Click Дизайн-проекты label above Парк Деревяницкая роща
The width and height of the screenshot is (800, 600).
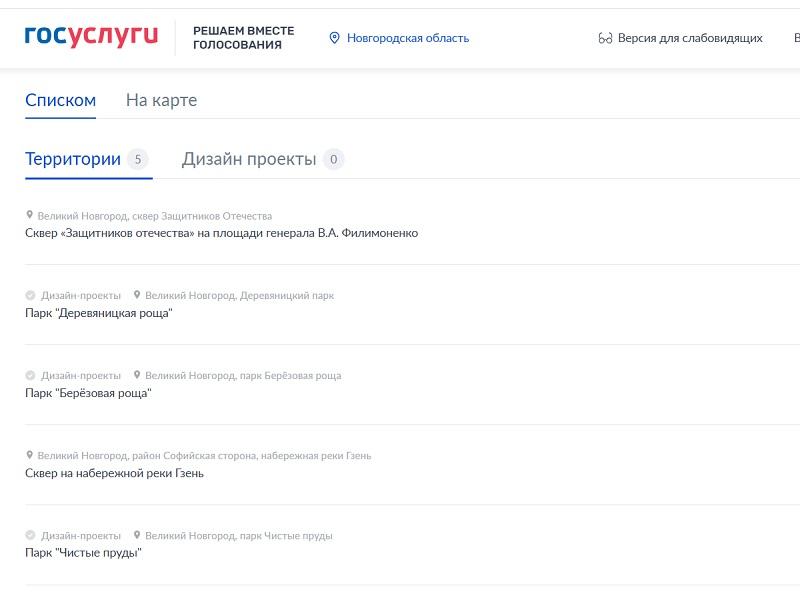point(81,296)
